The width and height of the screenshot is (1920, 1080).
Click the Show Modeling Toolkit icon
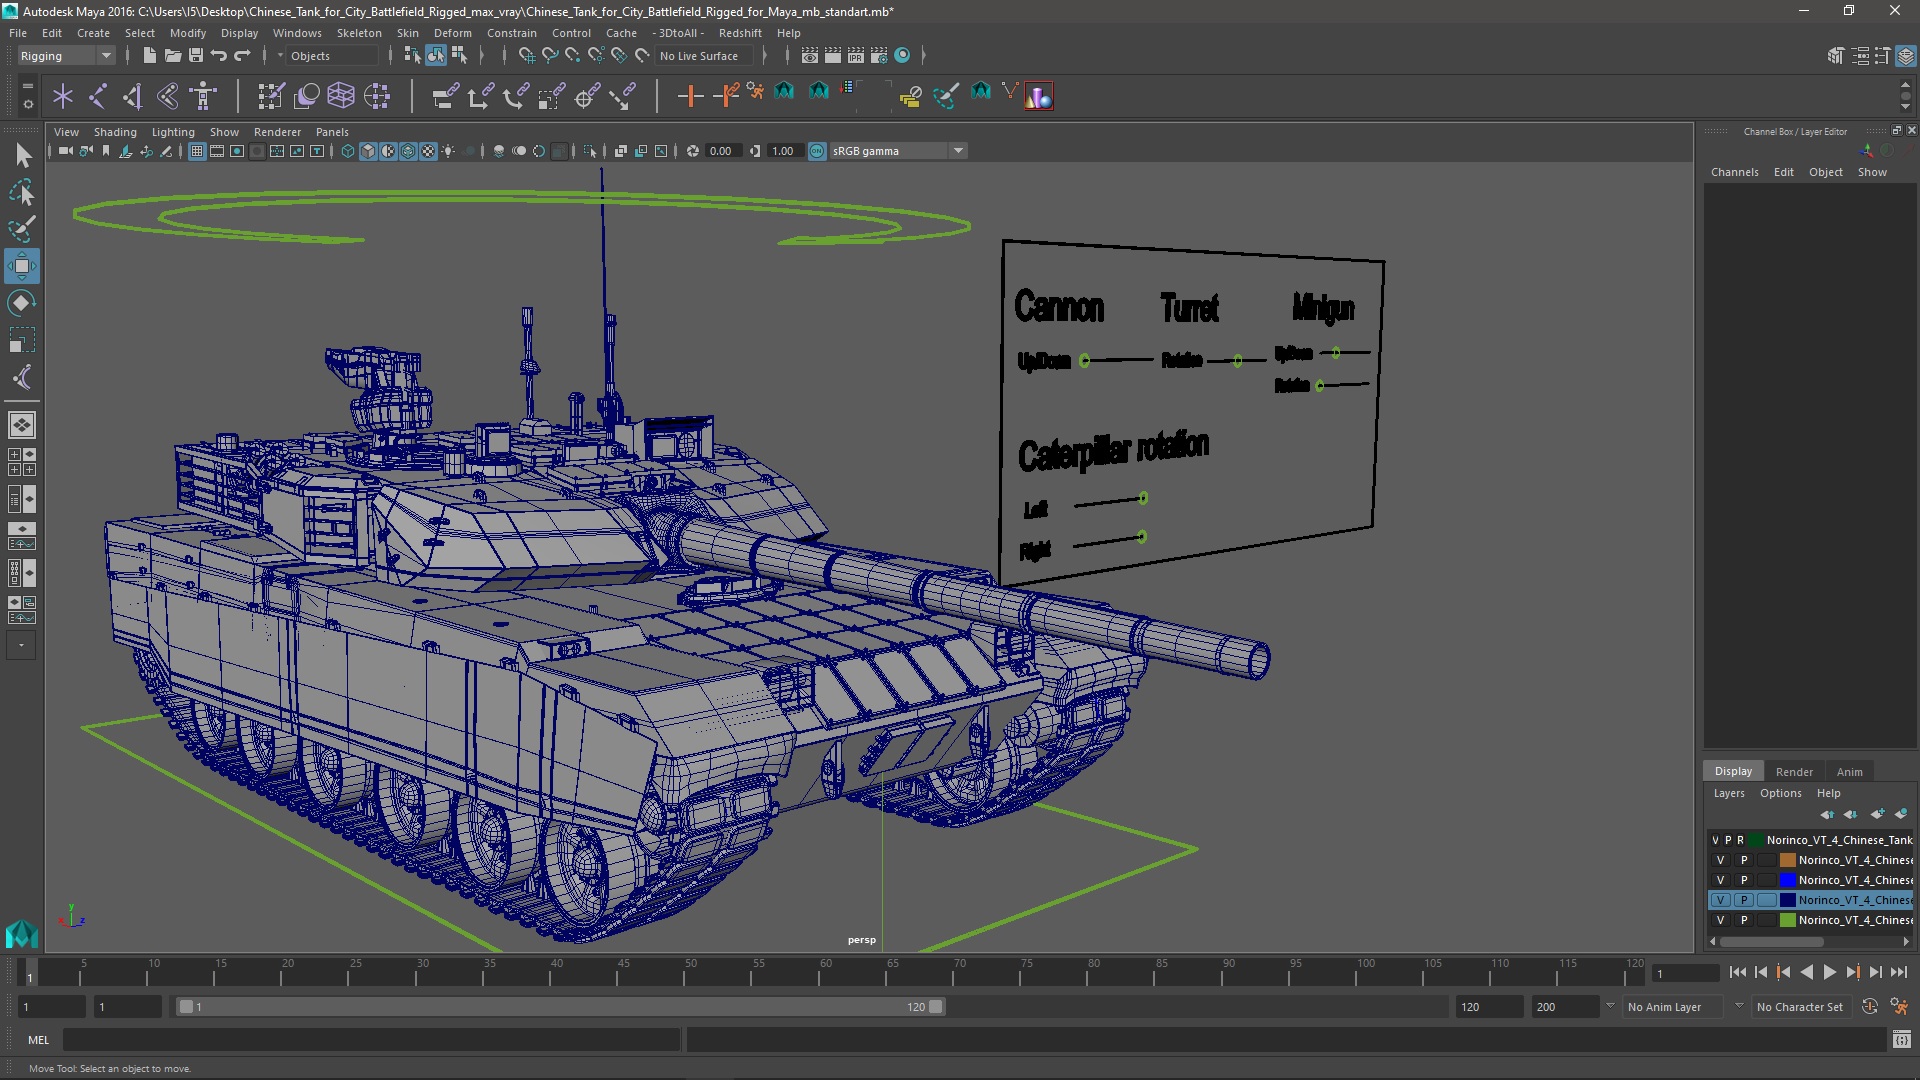click(1836, 56)
